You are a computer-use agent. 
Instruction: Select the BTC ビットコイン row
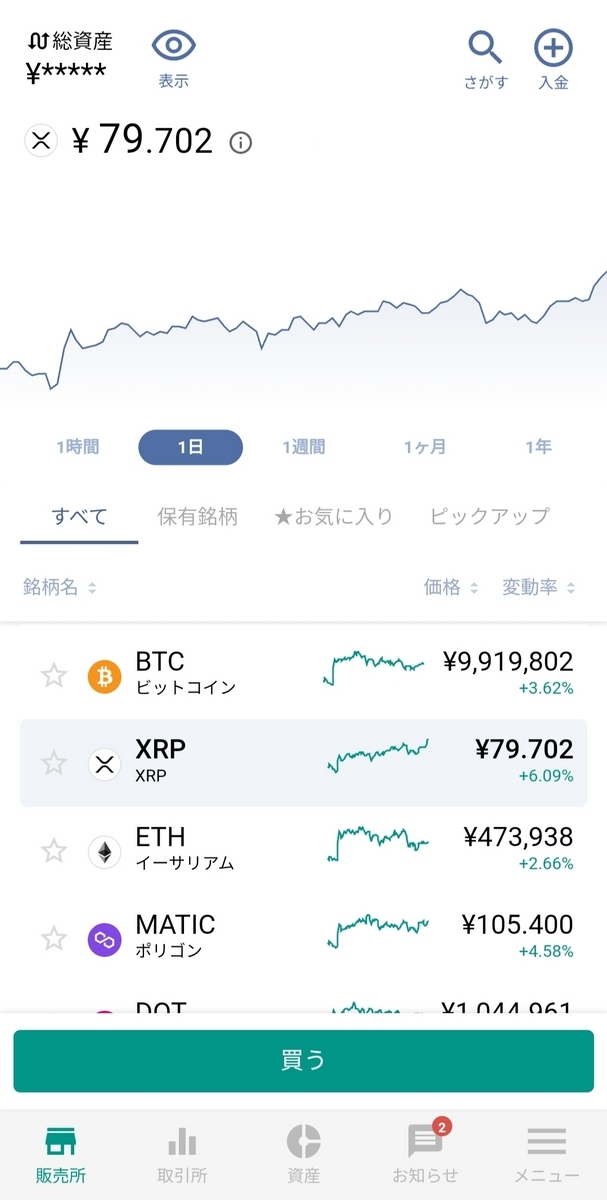[303, 676]
